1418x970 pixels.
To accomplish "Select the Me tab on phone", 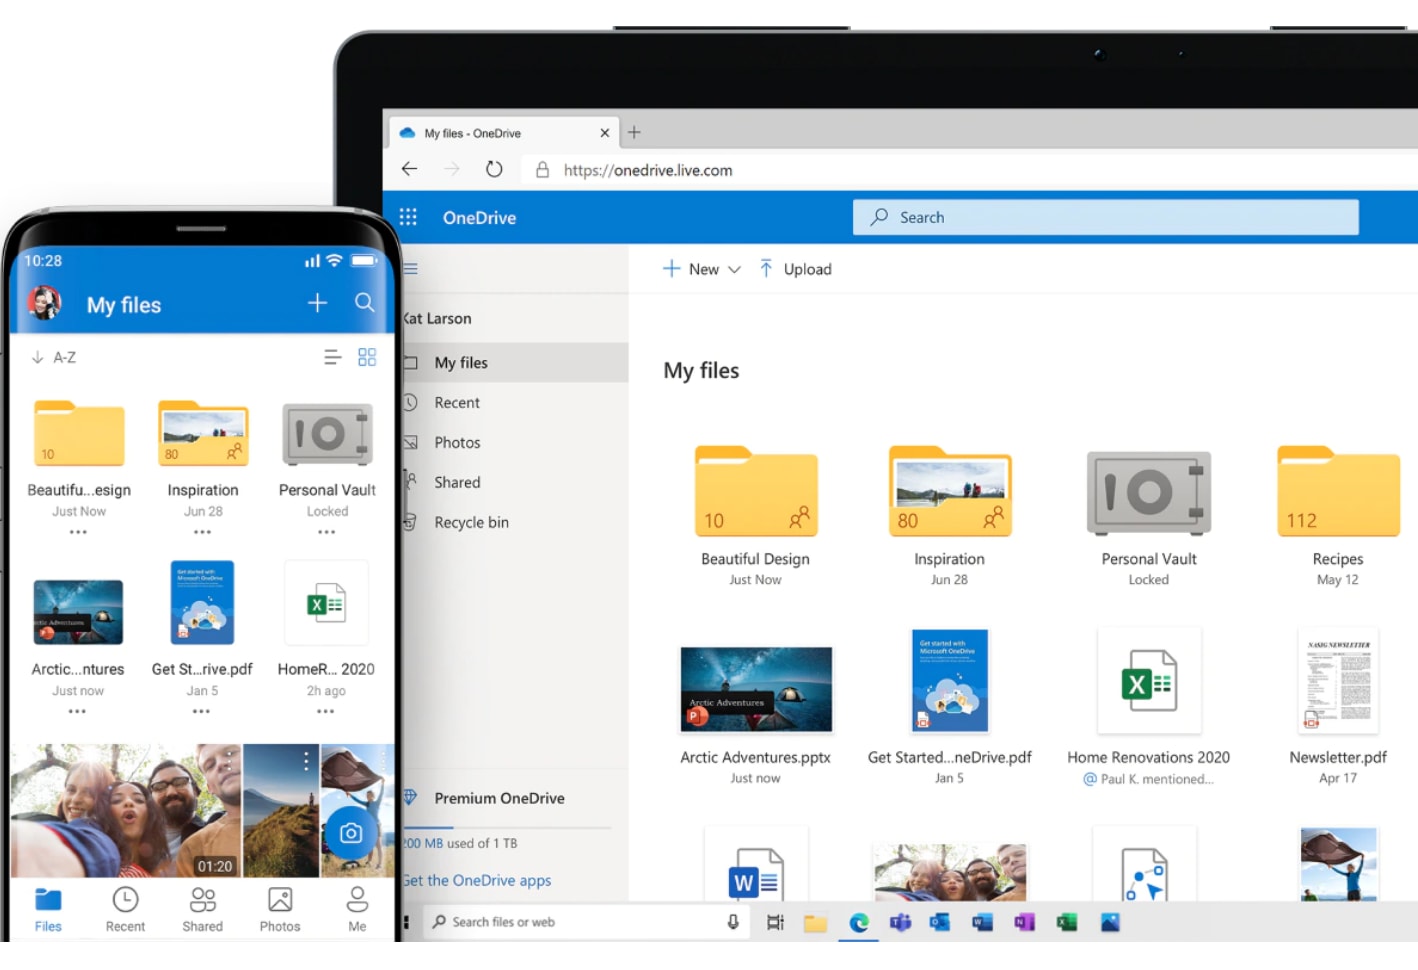I will click(x=357, y=909).
